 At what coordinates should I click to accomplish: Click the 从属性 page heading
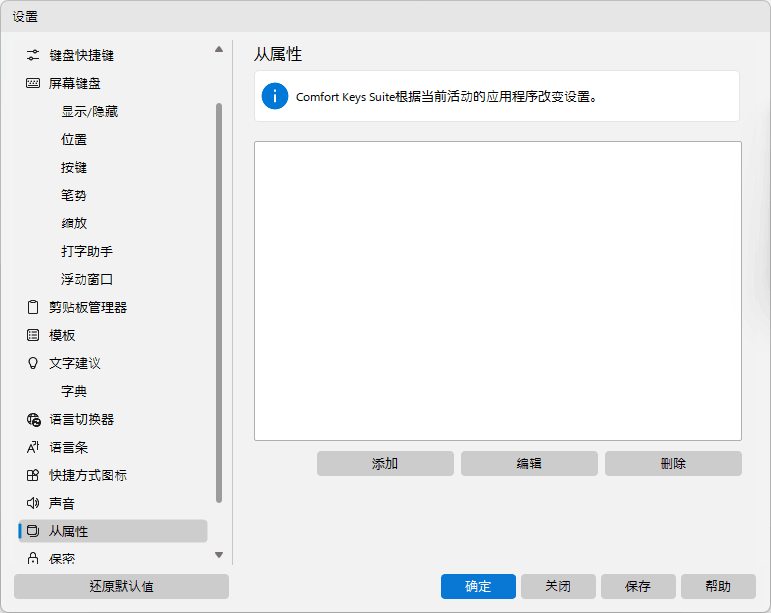coord(278,54)
